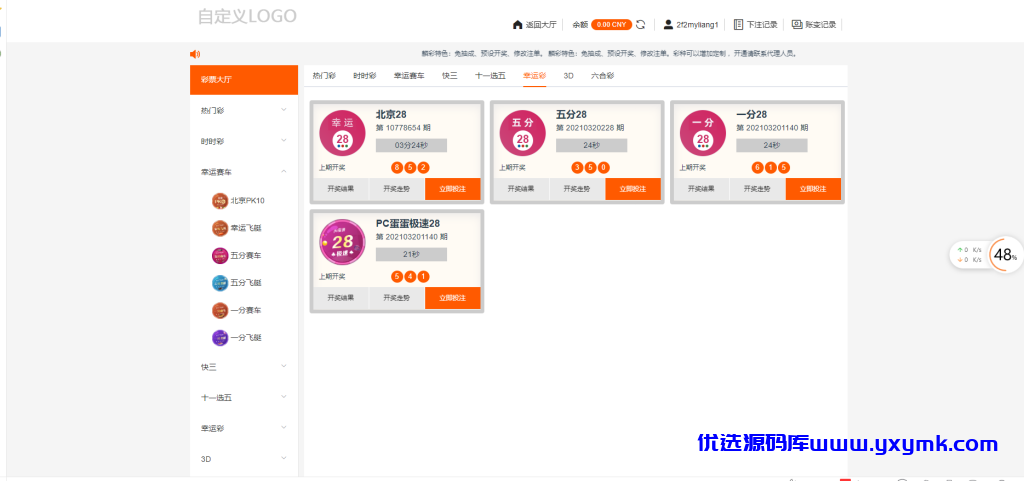Open 开奖走势 for 五分28
Image resolution: width=1024 pixels, height=481 pixels.
click(577, 189)
